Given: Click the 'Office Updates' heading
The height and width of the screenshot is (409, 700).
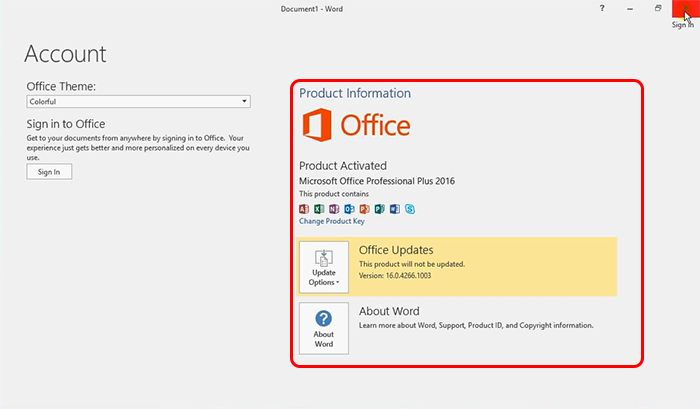Looking at the screenshot, I should [x=396, y=250].
